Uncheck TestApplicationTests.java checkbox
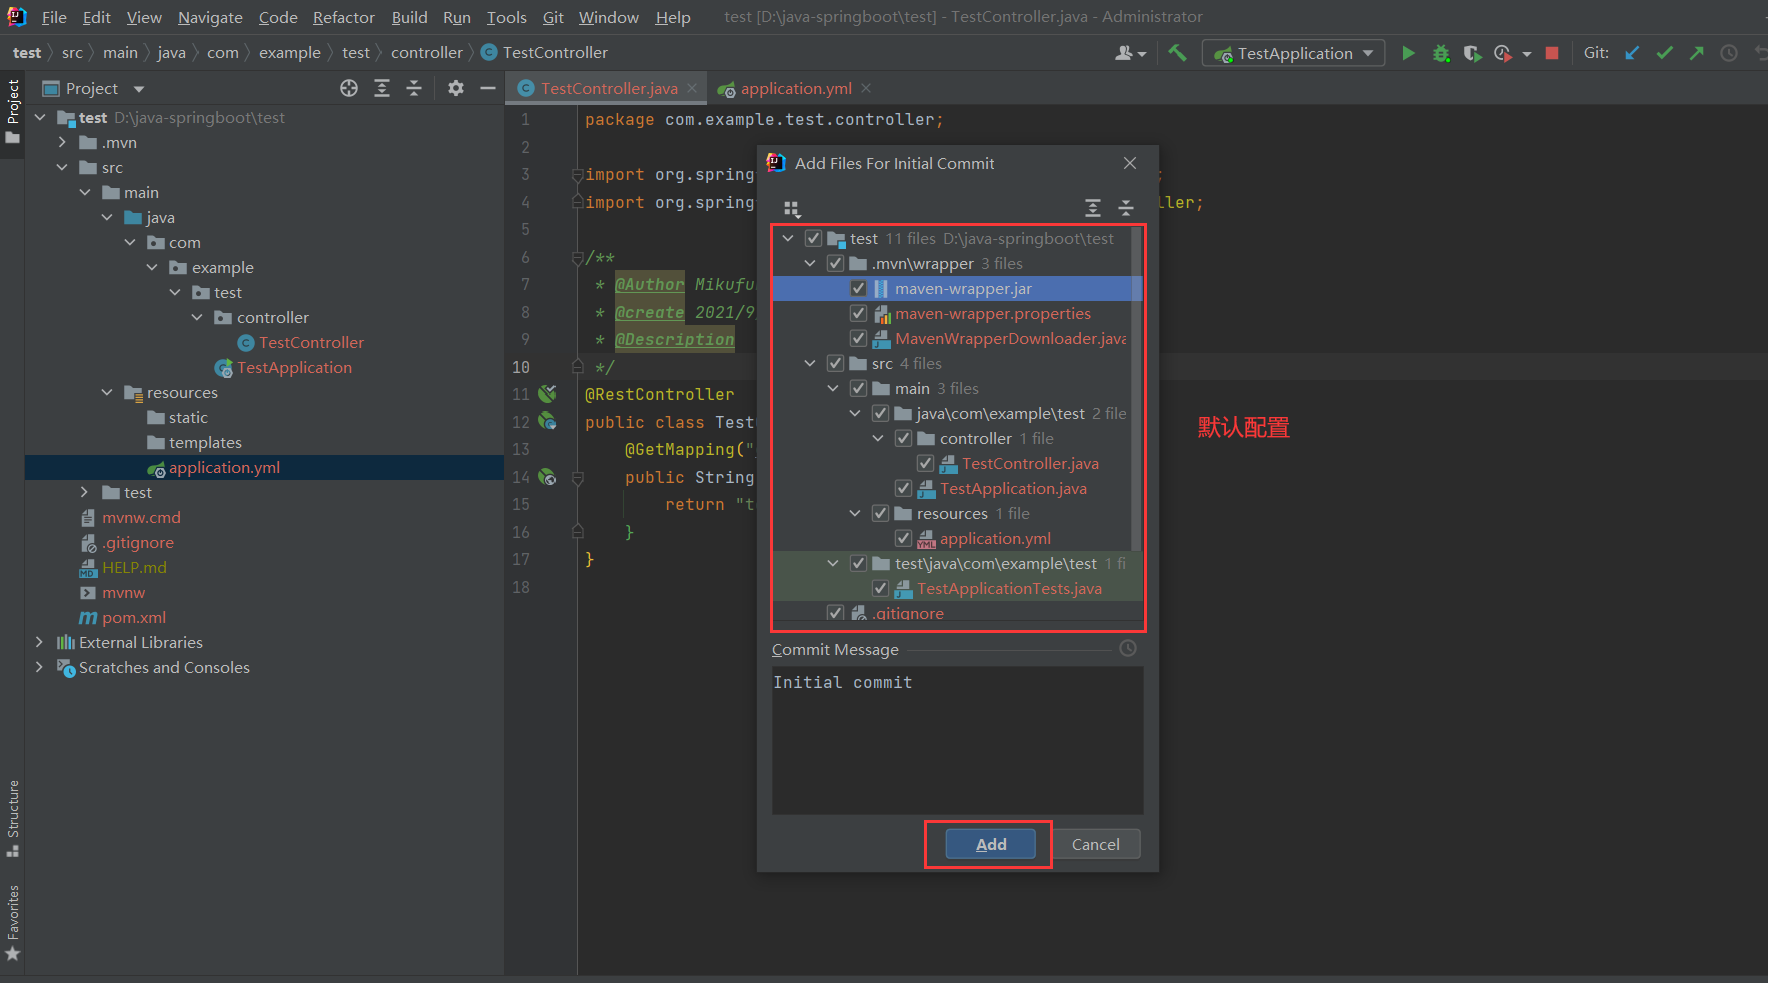 880,588
